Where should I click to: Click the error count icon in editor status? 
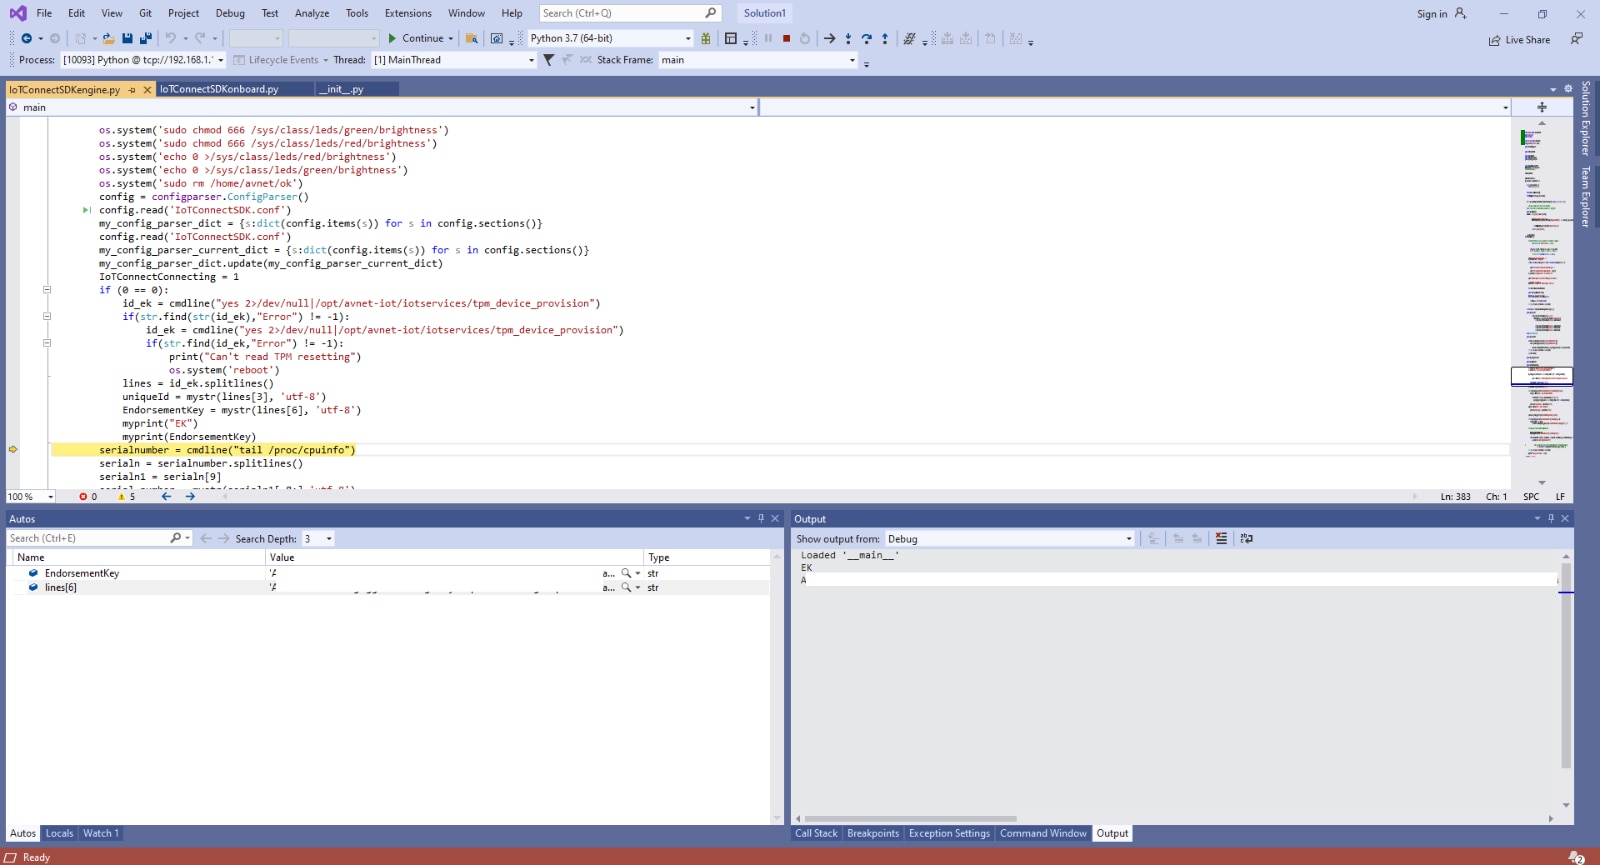click(83, 496)
